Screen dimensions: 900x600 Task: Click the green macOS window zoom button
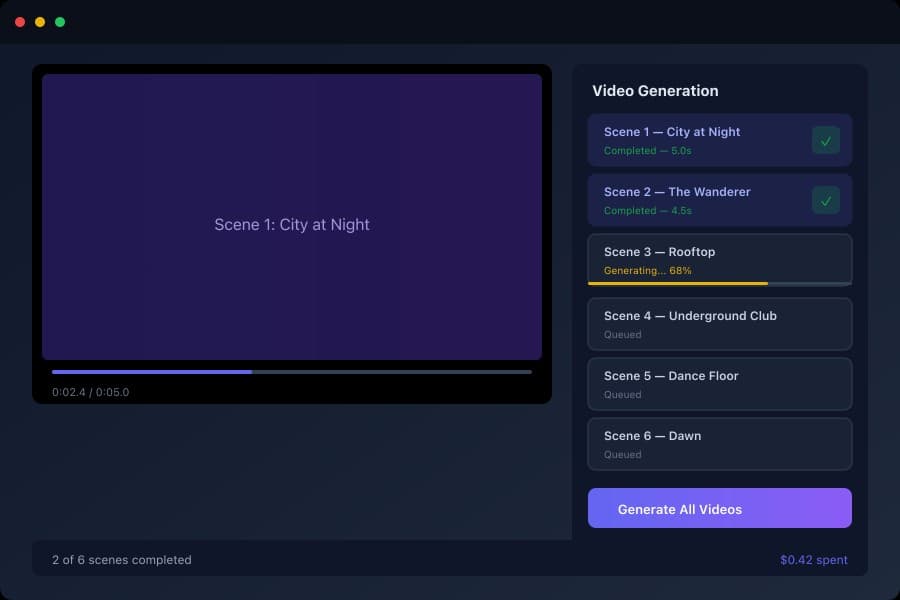(x=60, y=20)
